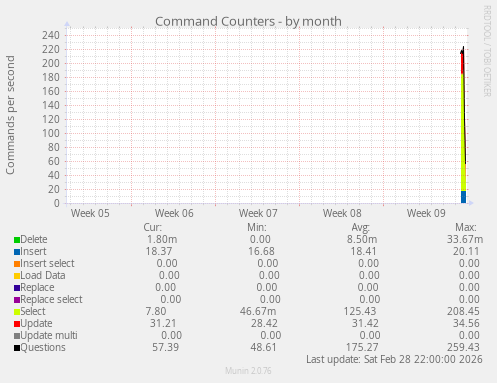
Task: Click the red Update legend swatch
Action: (17, 324)
